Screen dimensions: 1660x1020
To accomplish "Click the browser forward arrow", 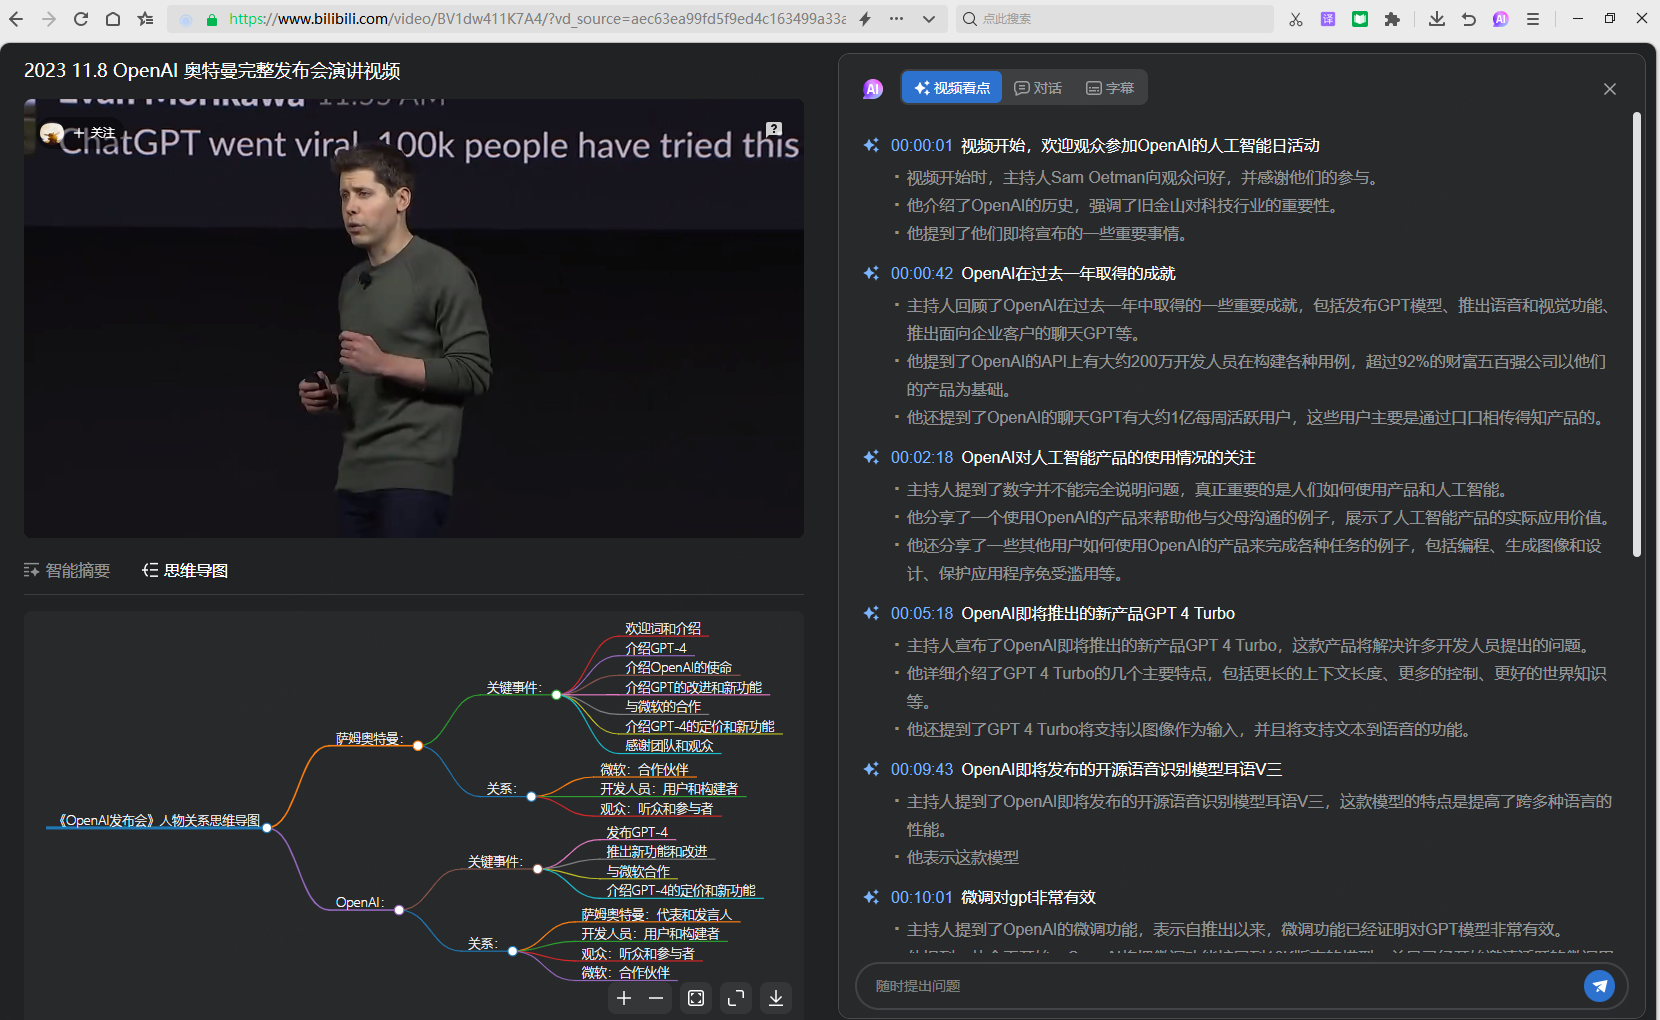I will tap(49, 19).
